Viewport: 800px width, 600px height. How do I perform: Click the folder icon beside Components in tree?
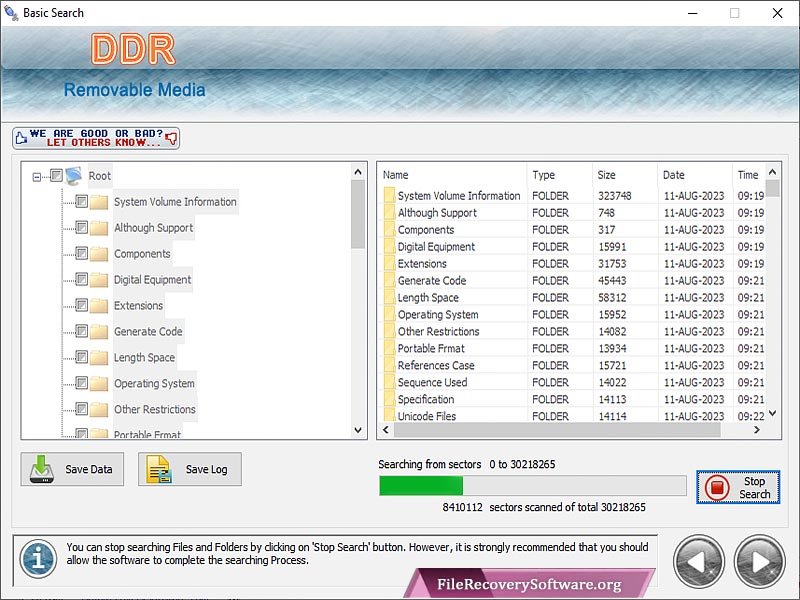(x=99, y=254)
